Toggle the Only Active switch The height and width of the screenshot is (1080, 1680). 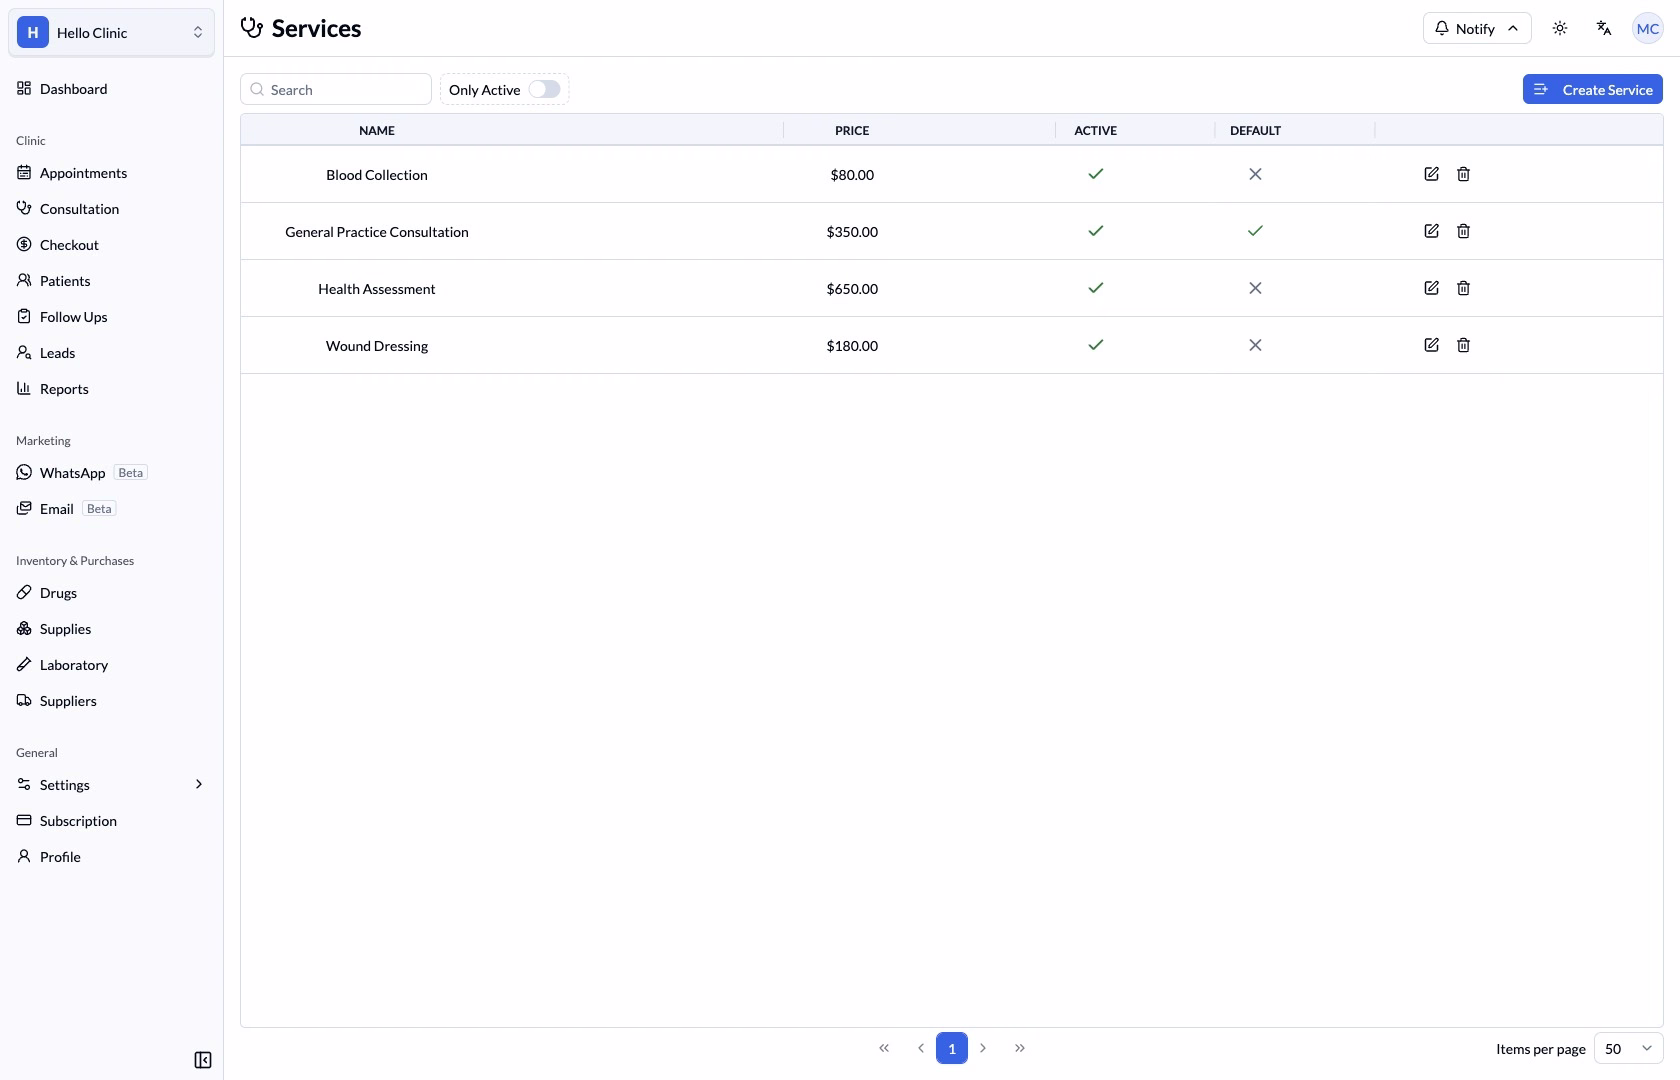pos(544,89)
